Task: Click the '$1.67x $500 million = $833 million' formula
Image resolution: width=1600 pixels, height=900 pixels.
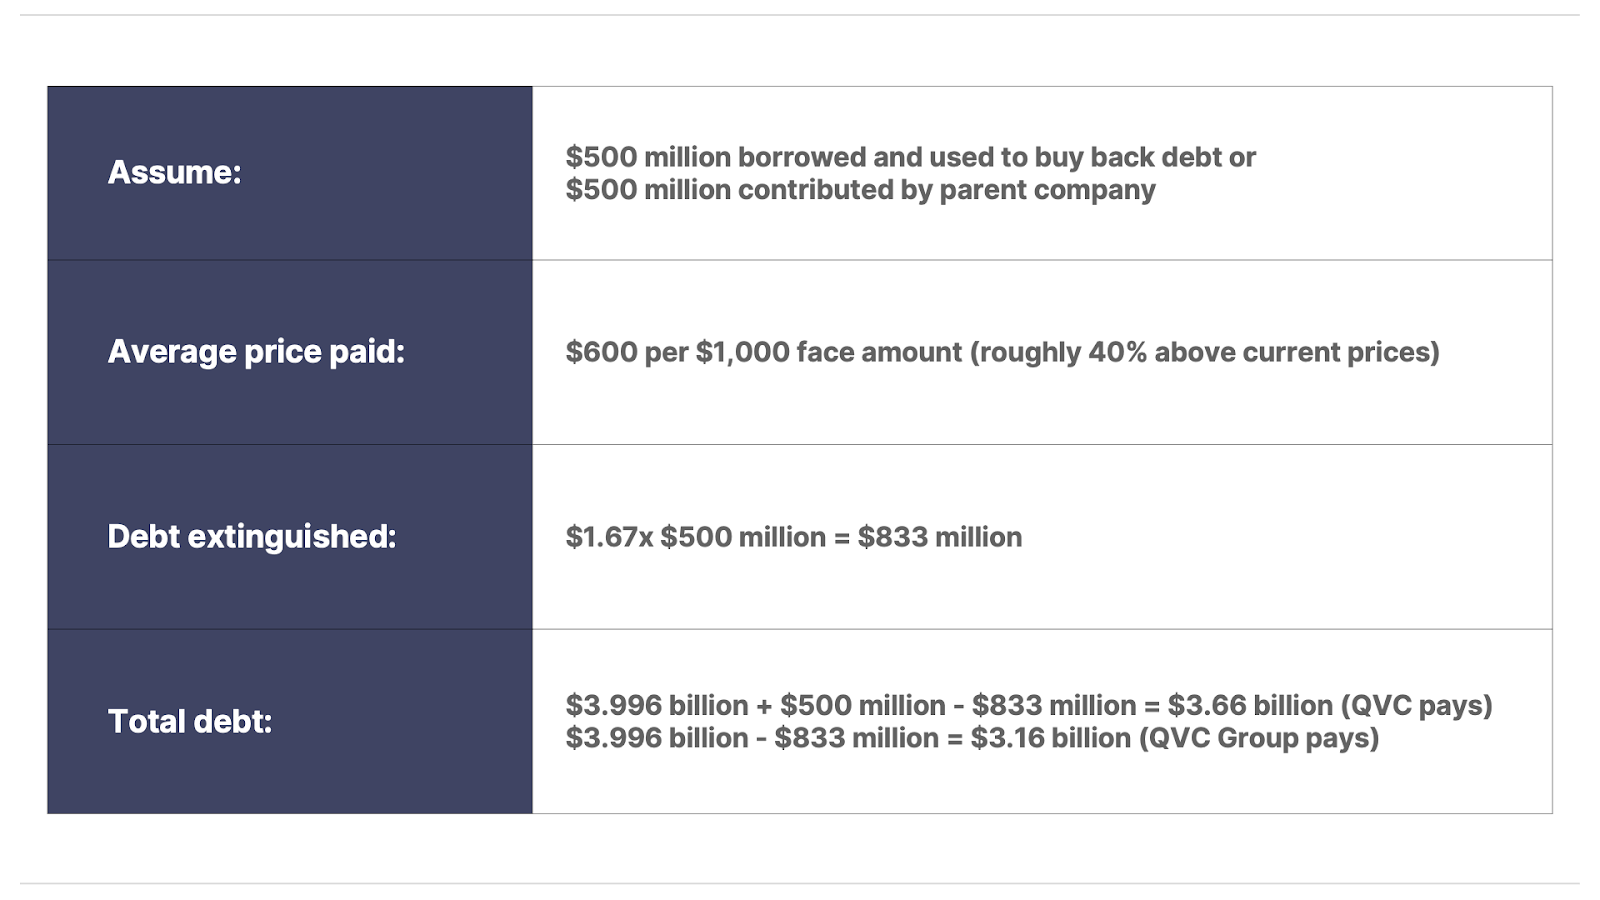Action: [794, 537]
